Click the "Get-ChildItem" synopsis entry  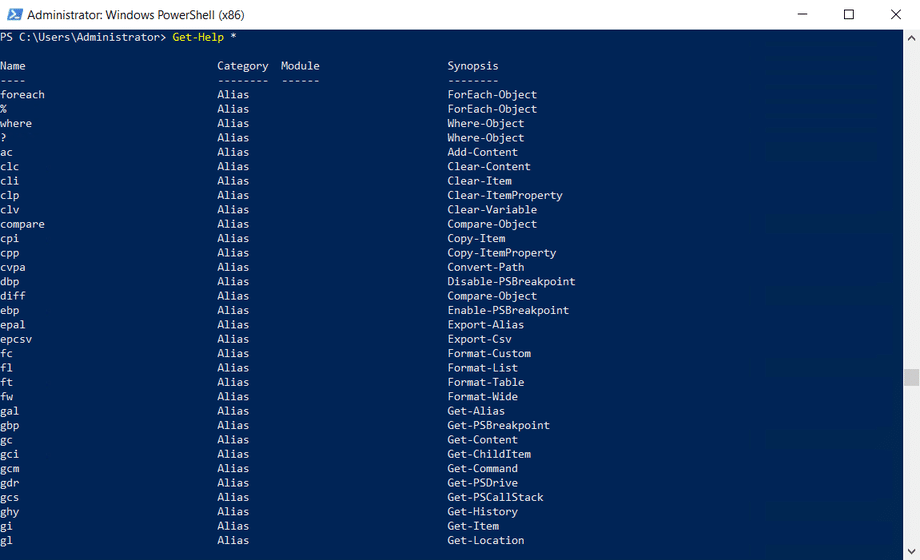(489, 454)
